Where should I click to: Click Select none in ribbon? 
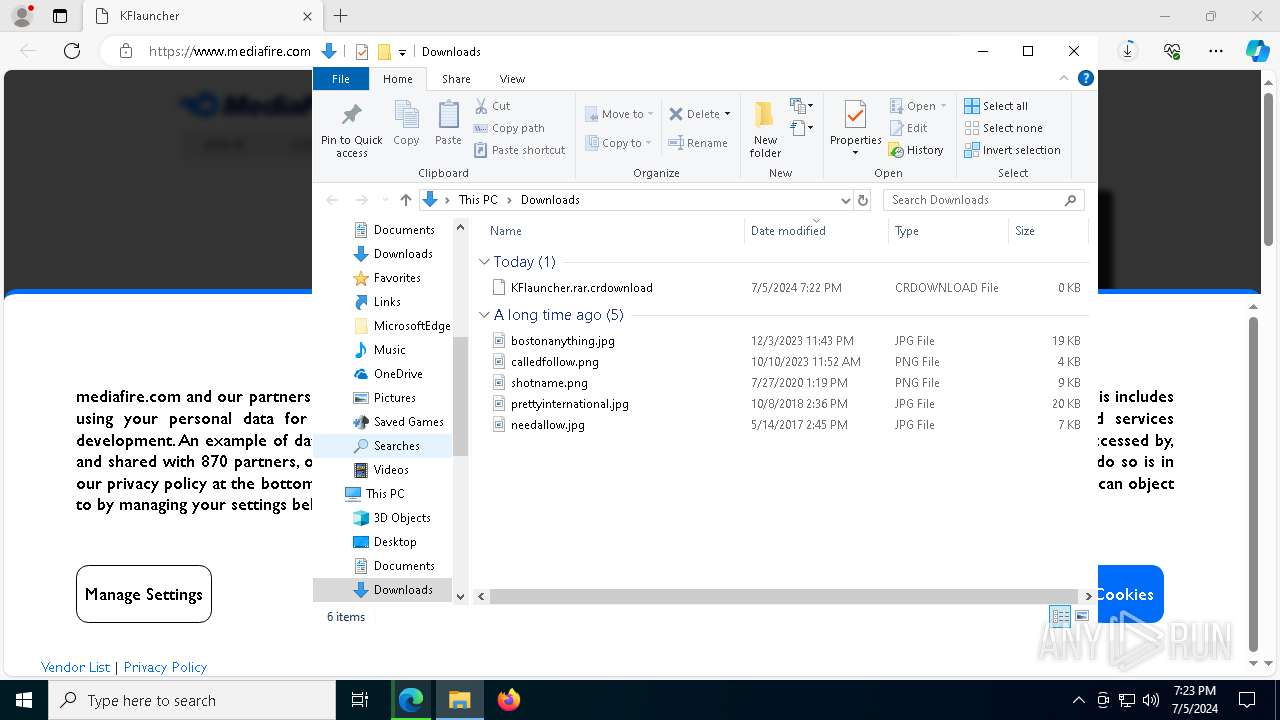[x=1003, y=128]
